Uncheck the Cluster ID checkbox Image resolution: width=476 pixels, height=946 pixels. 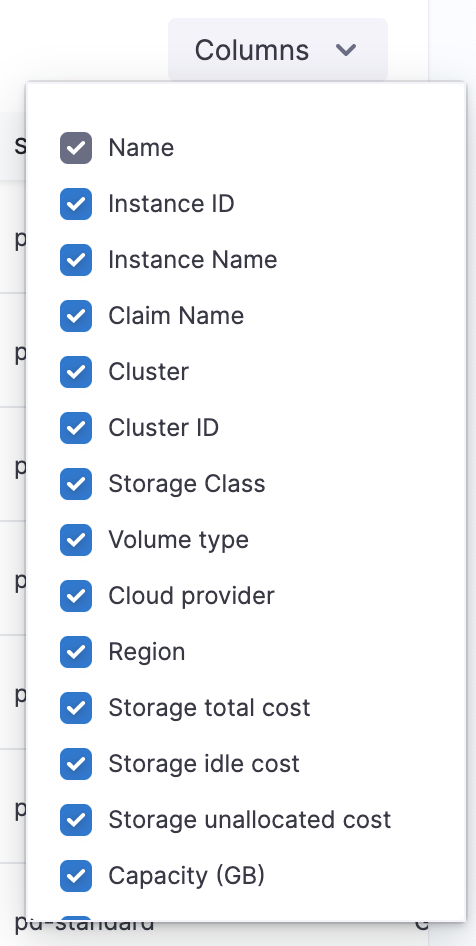point(76,428)
